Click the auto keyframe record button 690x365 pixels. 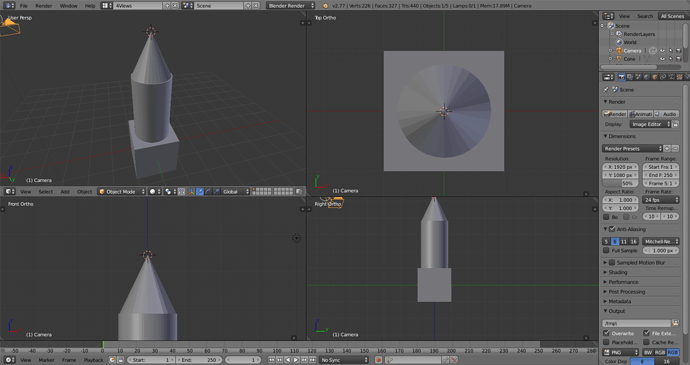[378, 360]
